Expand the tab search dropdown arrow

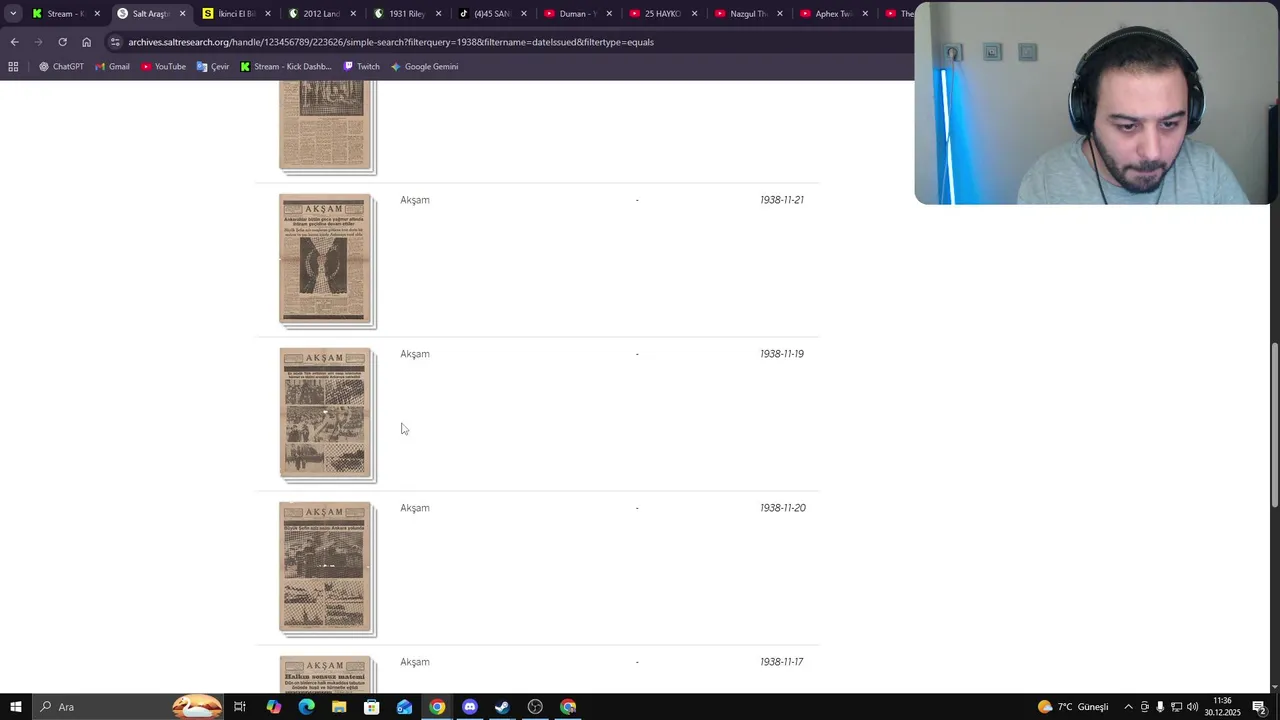[x=13, y=14]
